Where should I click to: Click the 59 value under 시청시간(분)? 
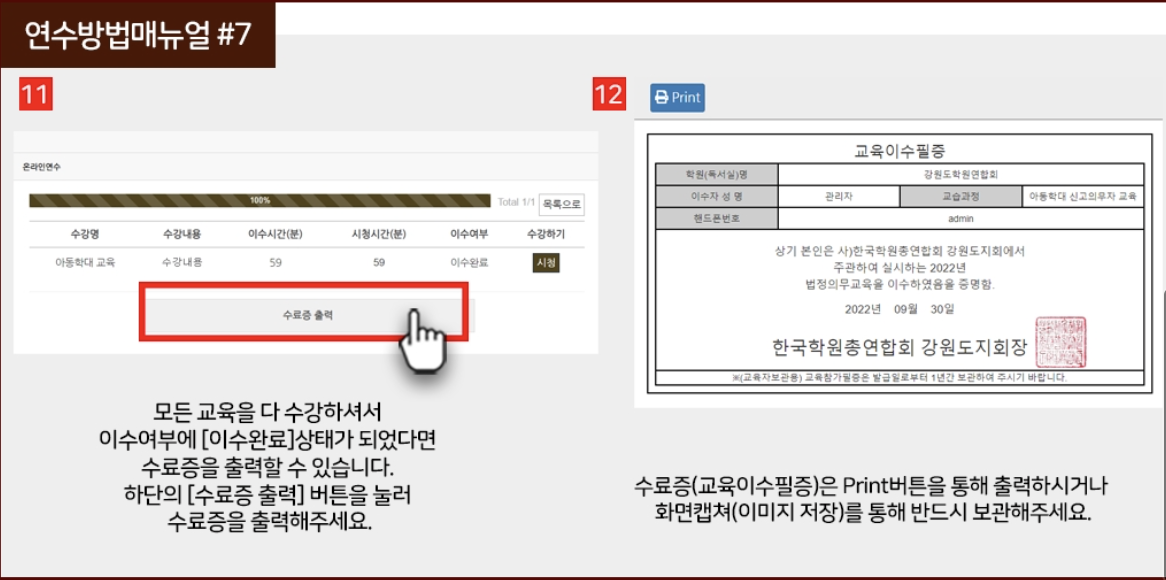point(379,262)
